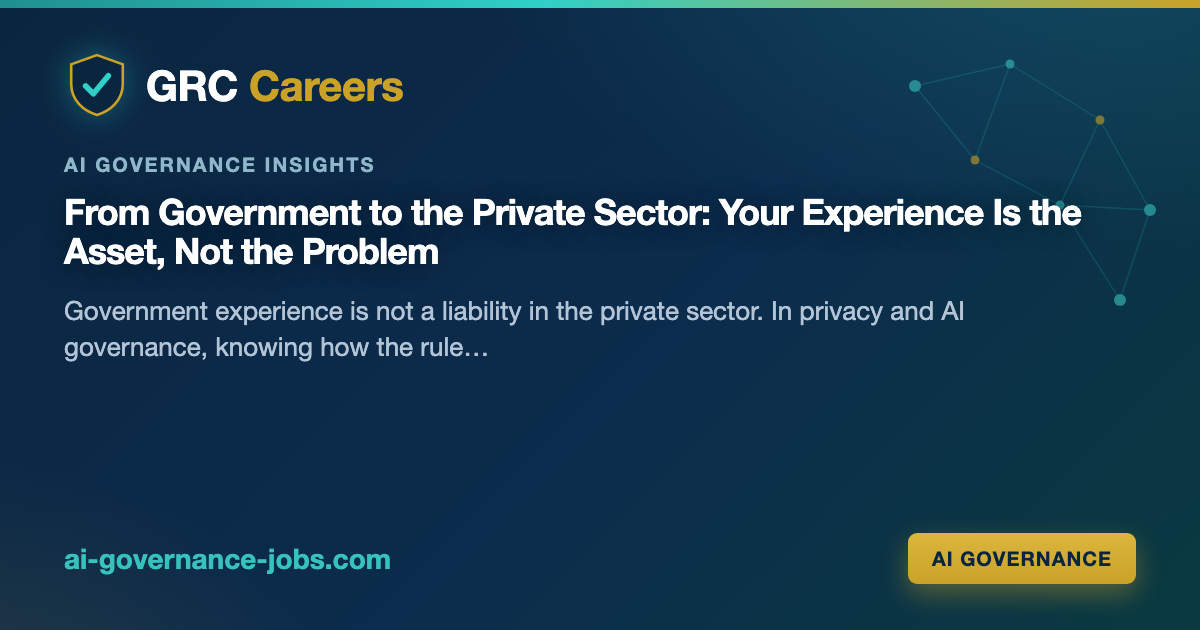Click the gold "AI GOVERNANCE" badge
1200x630 pixels.
click(1021, 558)
